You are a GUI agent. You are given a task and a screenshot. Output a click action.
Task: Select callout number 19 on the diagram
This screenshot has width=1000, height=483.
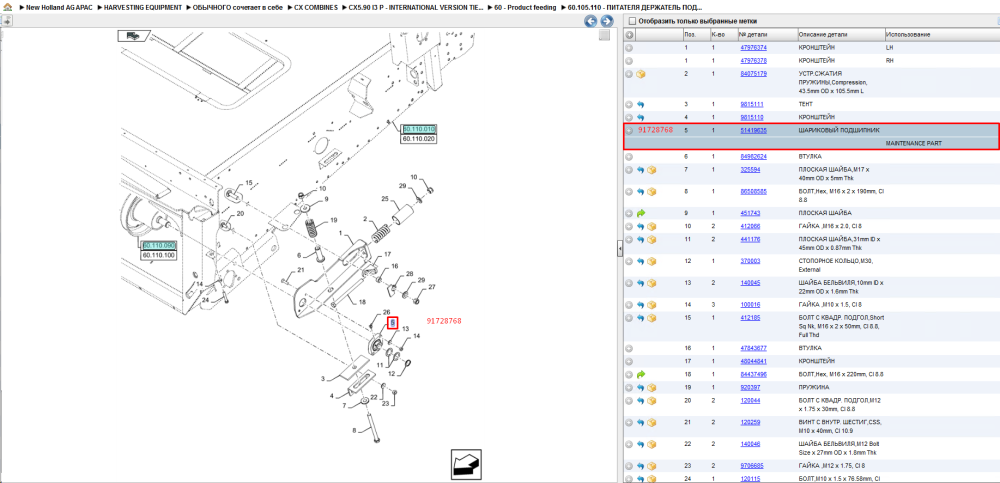click(x=334, y=220)
